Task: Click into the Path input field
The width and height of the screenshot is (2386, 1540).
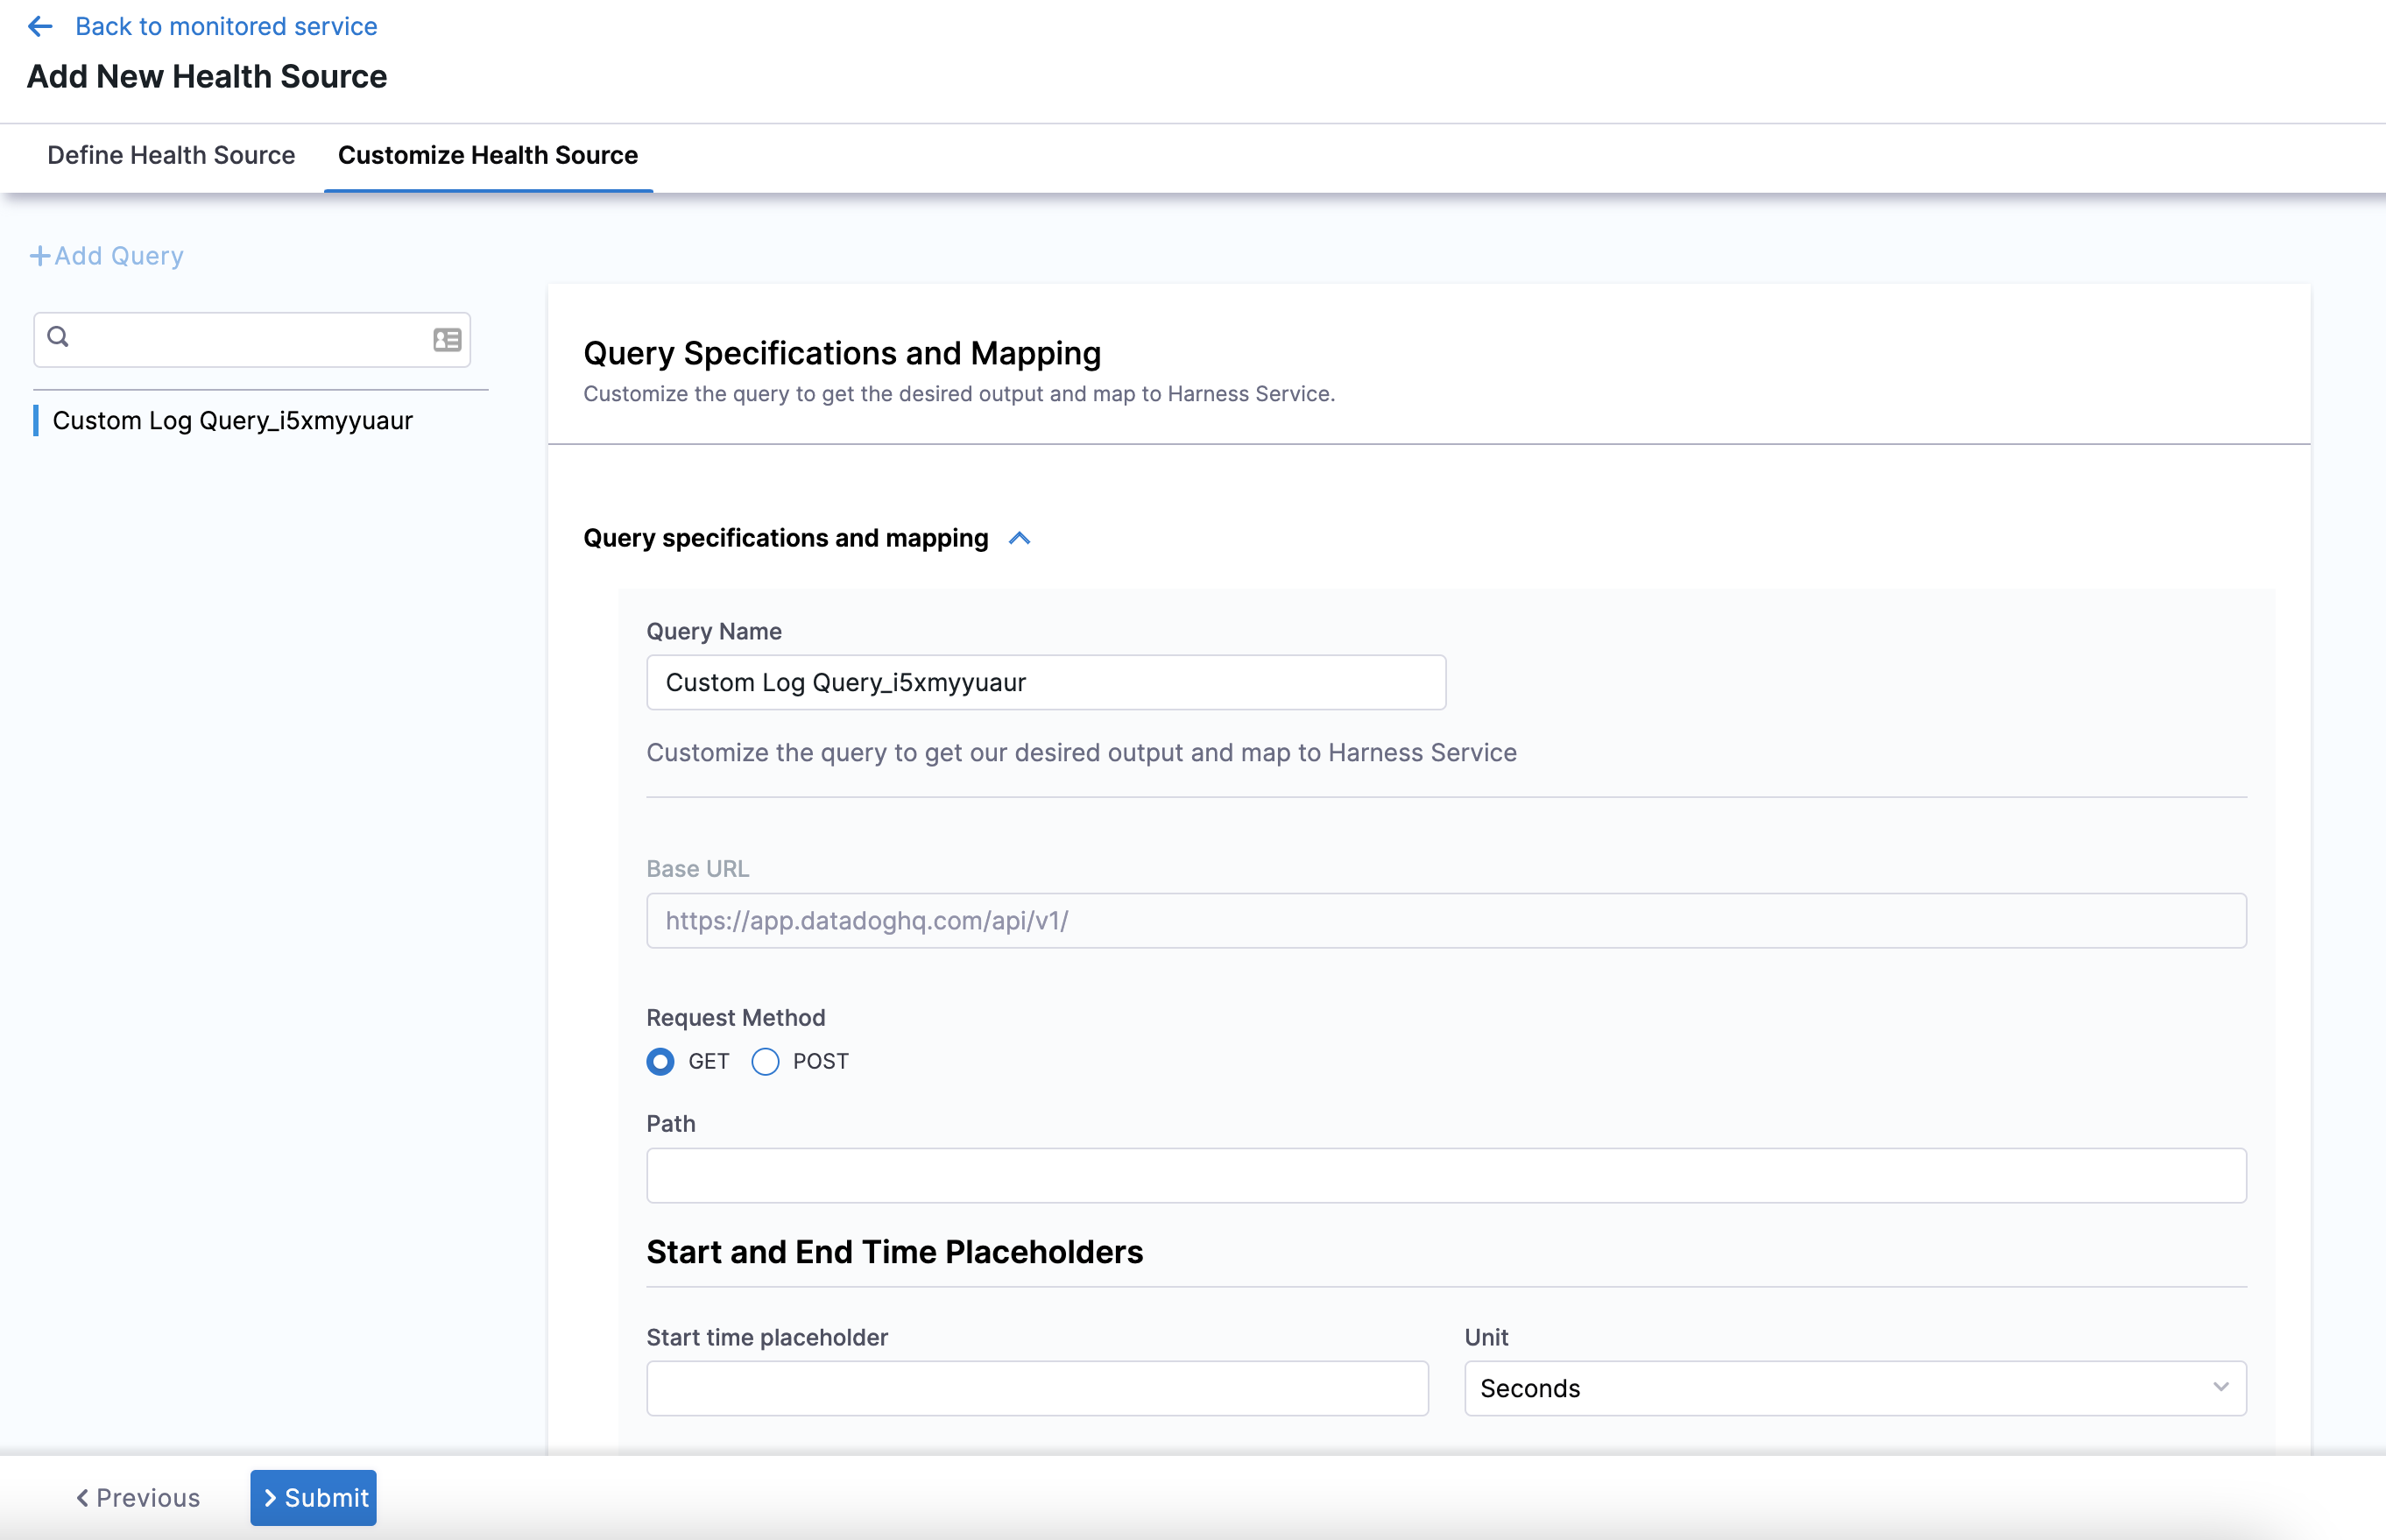Action: pos(1445,1175)
